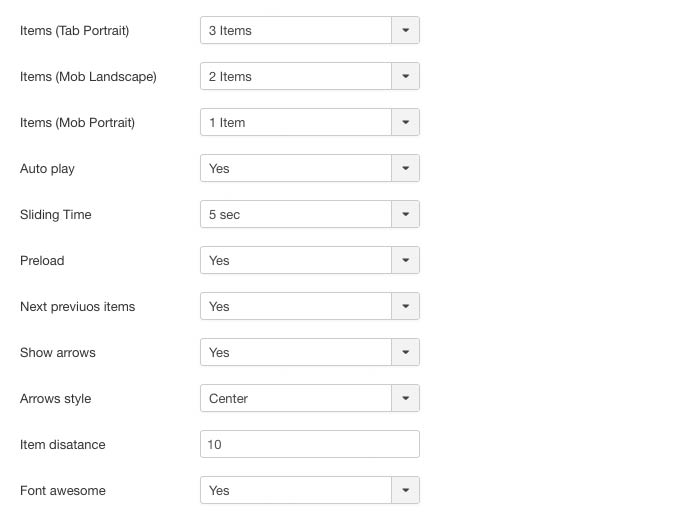Focus the Item disatance input field
The image size is (700, 525).
(309, 444)
